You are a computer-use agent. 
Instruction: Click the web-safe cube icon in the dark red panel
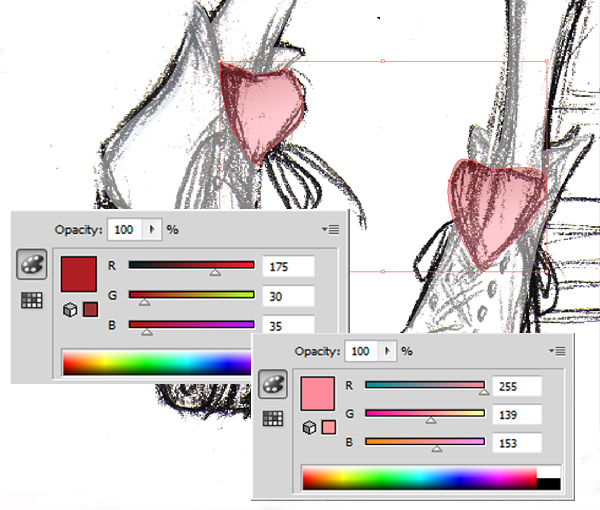click(70, 310)
